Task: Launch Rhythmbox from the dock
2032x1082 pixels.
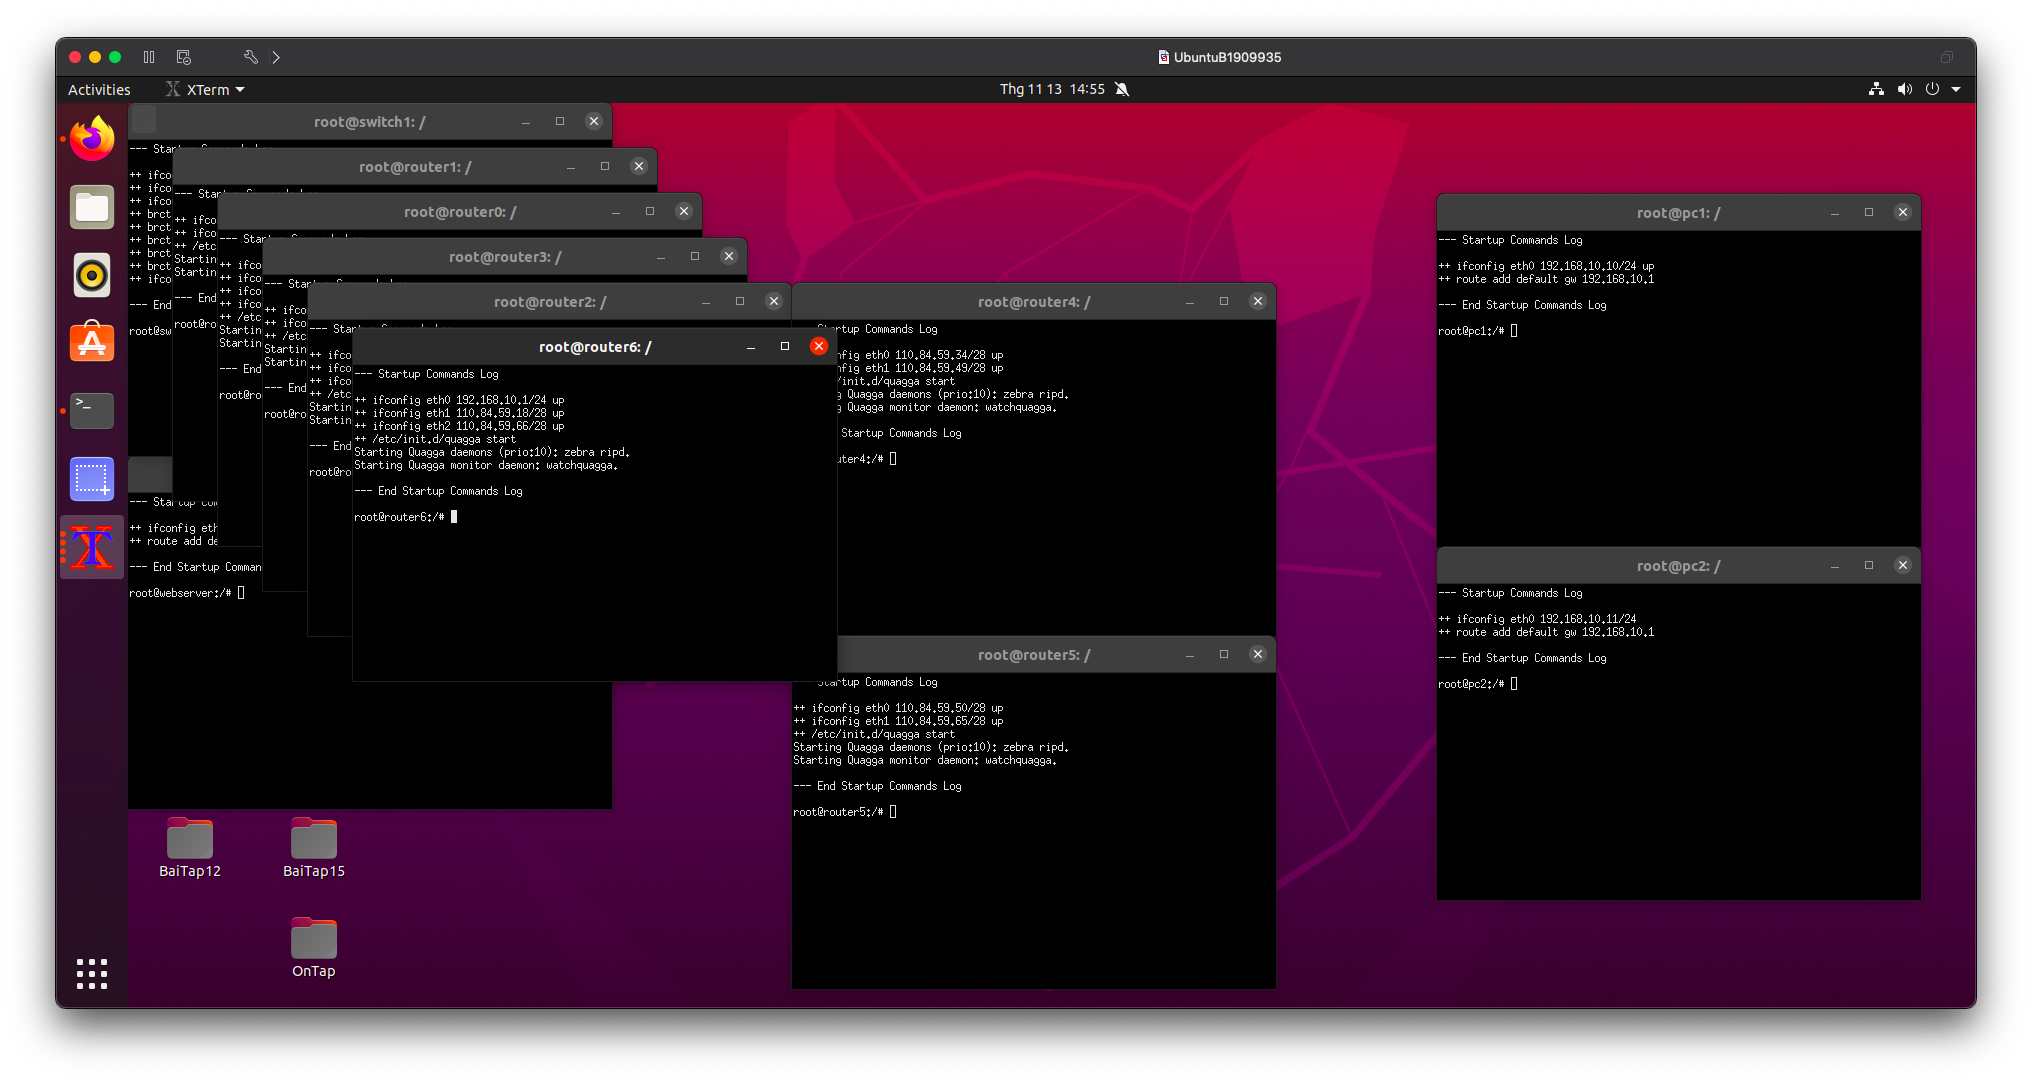Action: 92,275
